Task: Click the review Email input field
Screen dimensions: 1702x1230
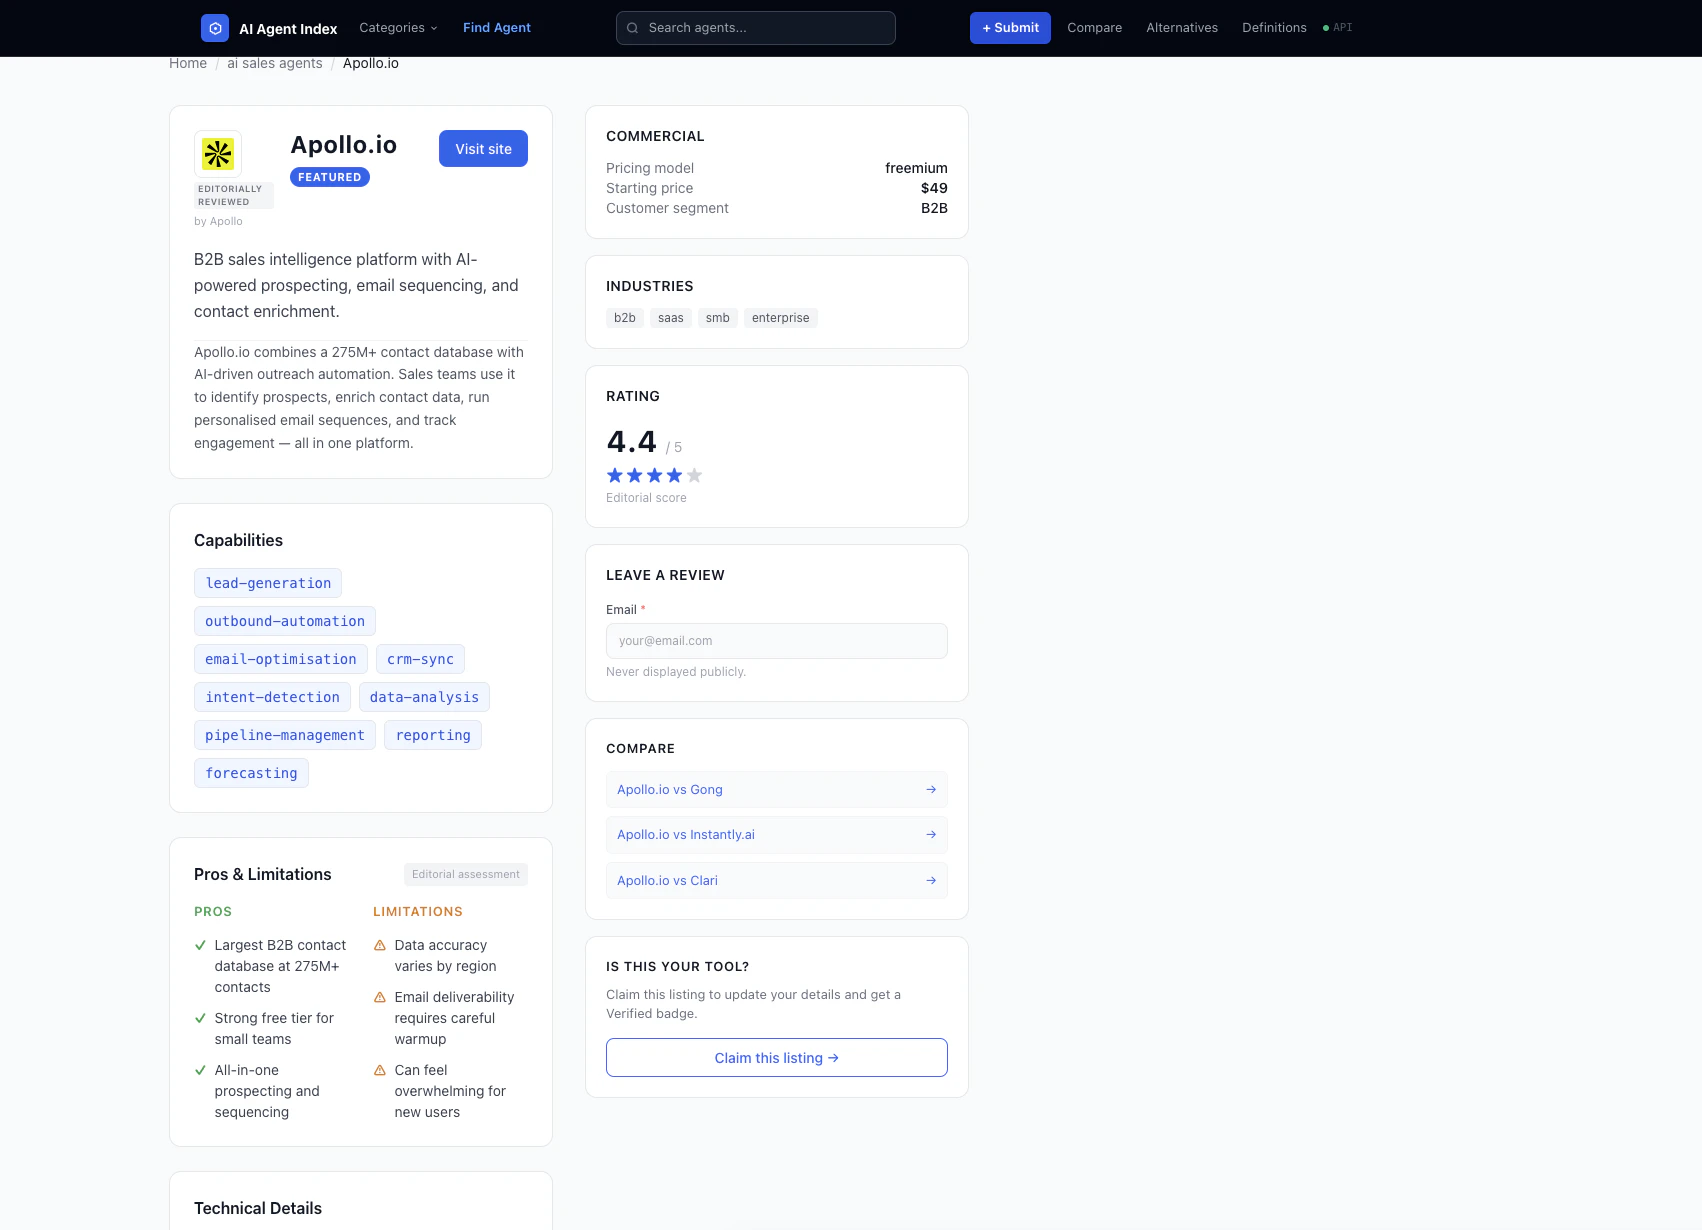Action: (x=777, y=642)
